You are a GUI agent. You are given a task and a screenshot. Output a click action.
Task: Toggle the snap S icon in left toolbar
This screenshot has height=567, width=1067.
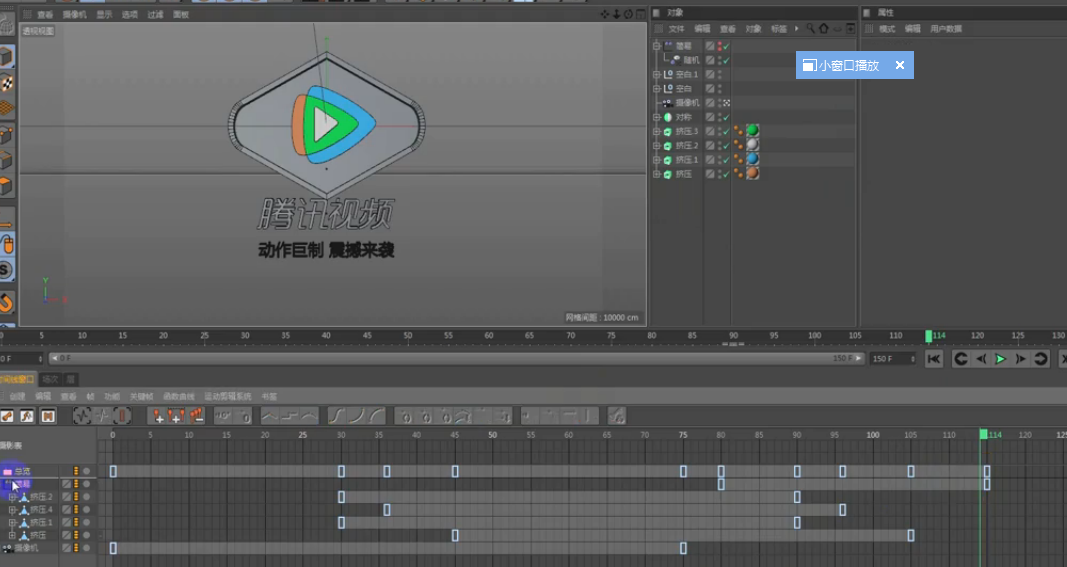(x=5, y=270)
